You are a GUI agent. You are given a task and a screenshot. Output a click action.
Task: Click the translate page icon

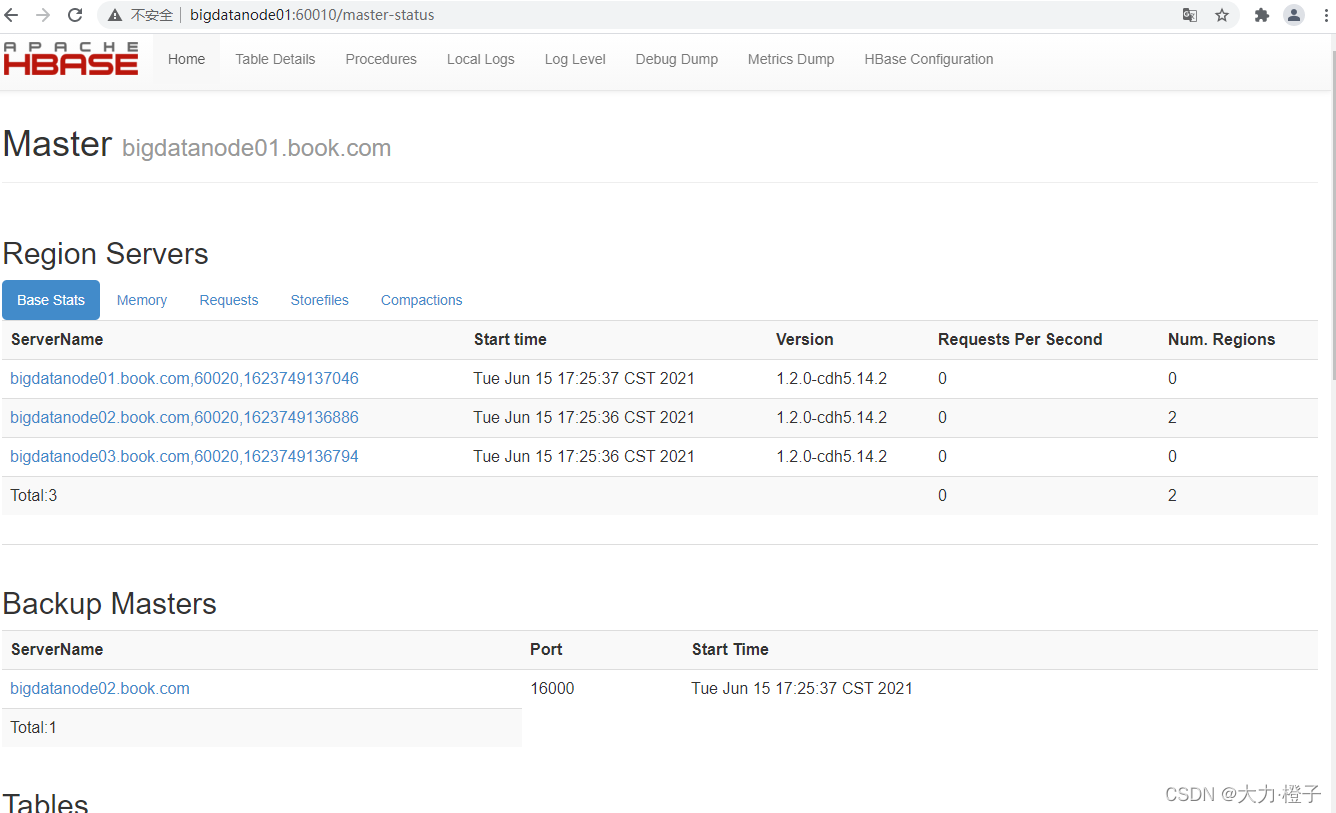pyautogui.click(x=1190, y=15)
